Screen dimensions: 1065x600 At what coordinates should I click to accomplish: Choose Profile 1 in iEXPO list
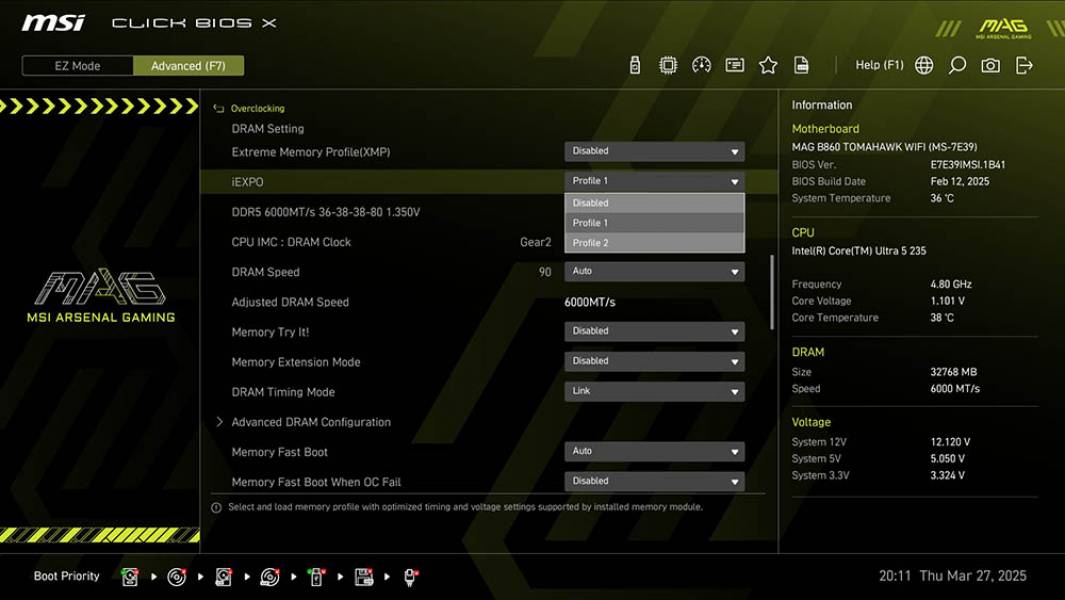[x=654, y=223]
